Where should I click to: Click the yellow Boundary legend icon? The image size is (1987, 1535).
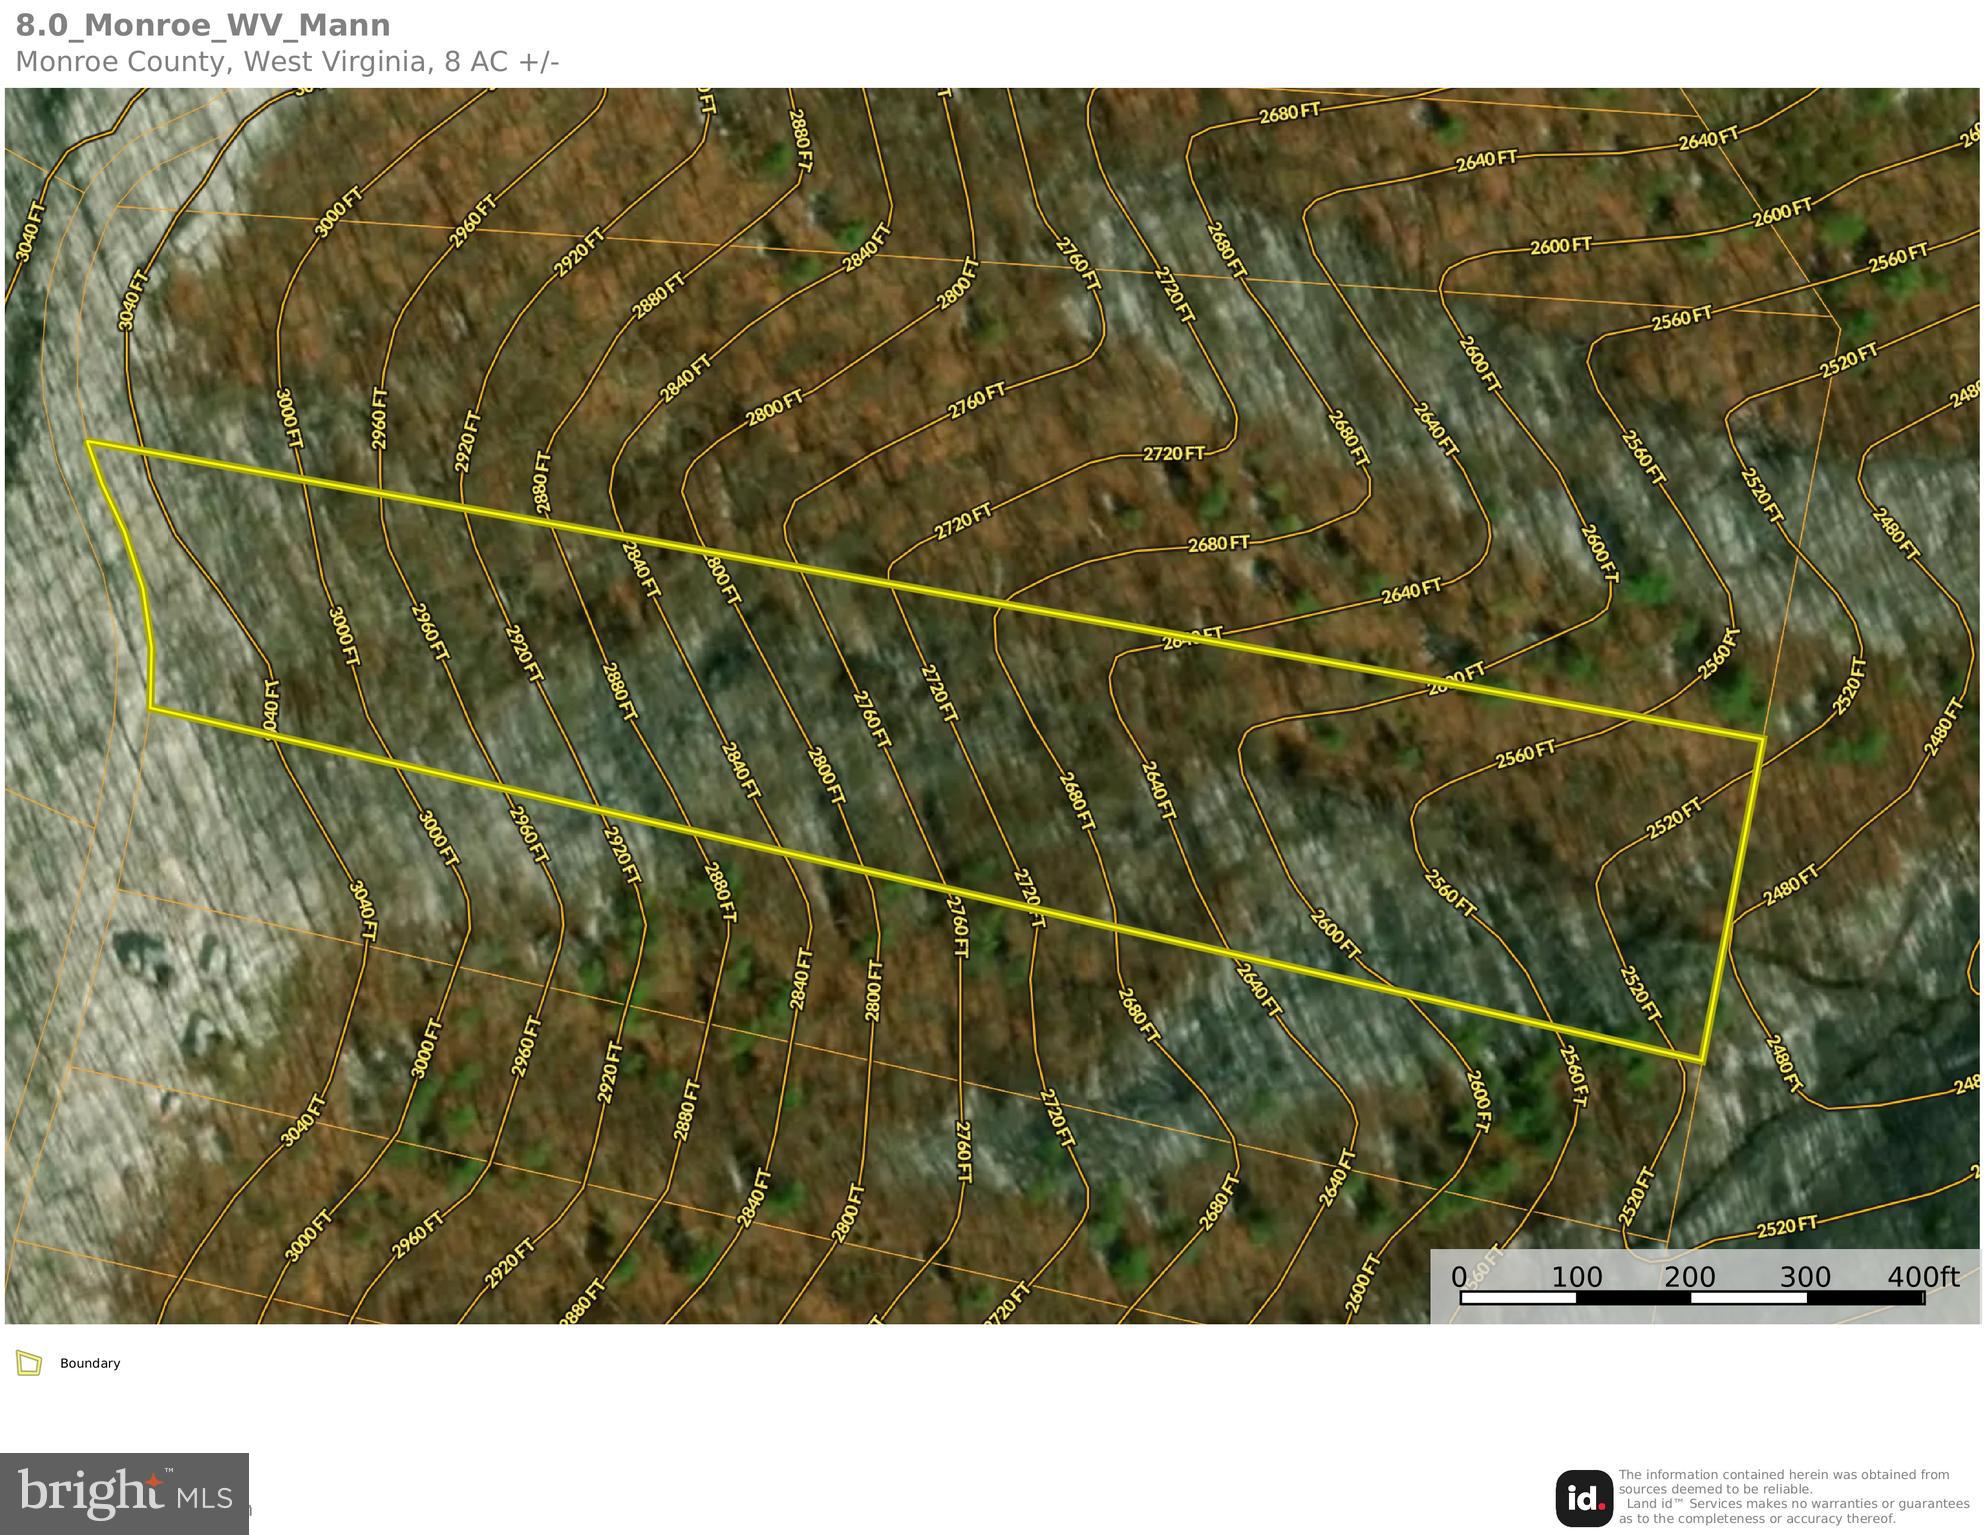tap(29, 1363)
